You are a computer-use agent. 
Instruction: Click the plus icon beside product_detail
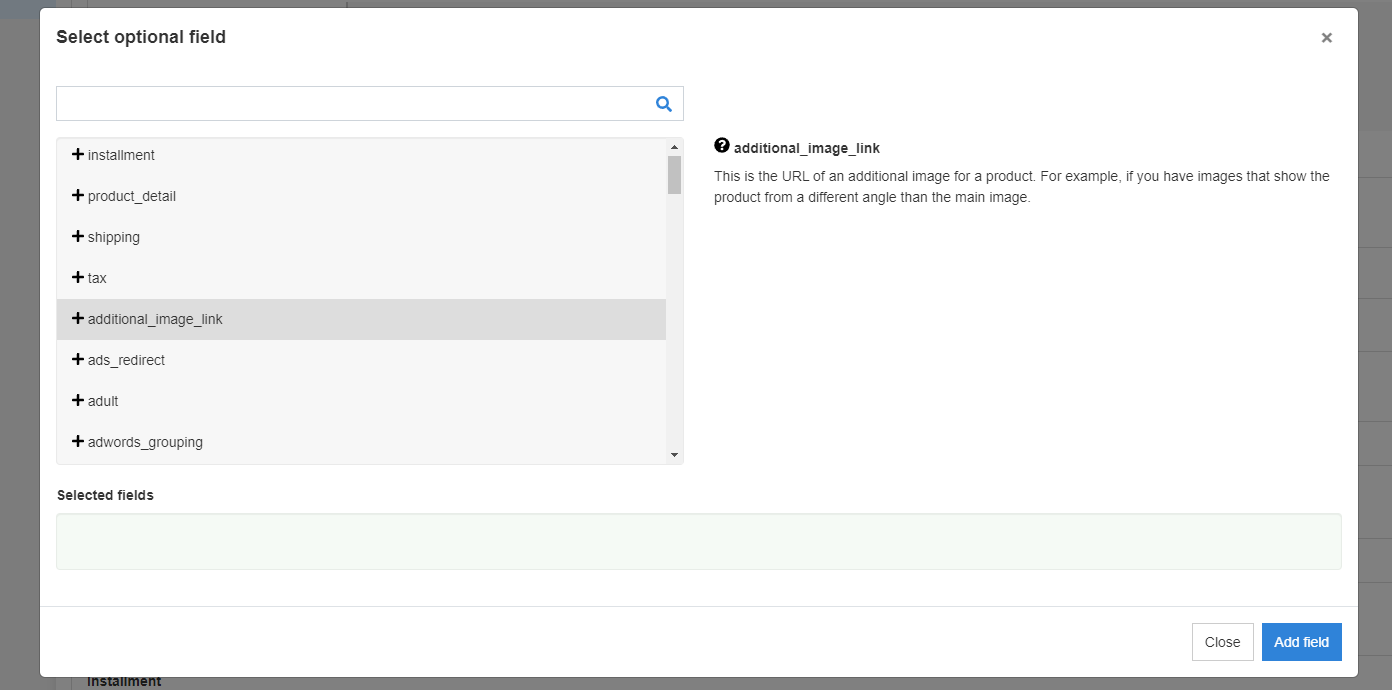pos(78,195)
